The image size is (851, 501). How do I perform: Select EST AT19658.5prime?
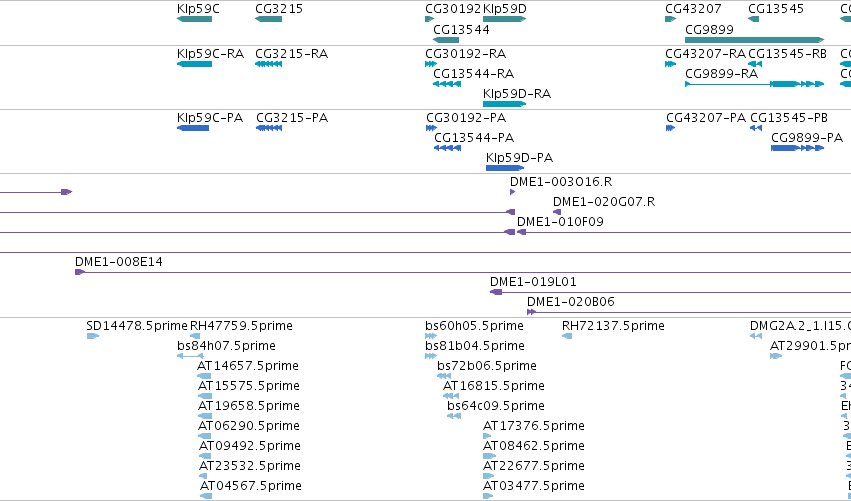(205, 416)
